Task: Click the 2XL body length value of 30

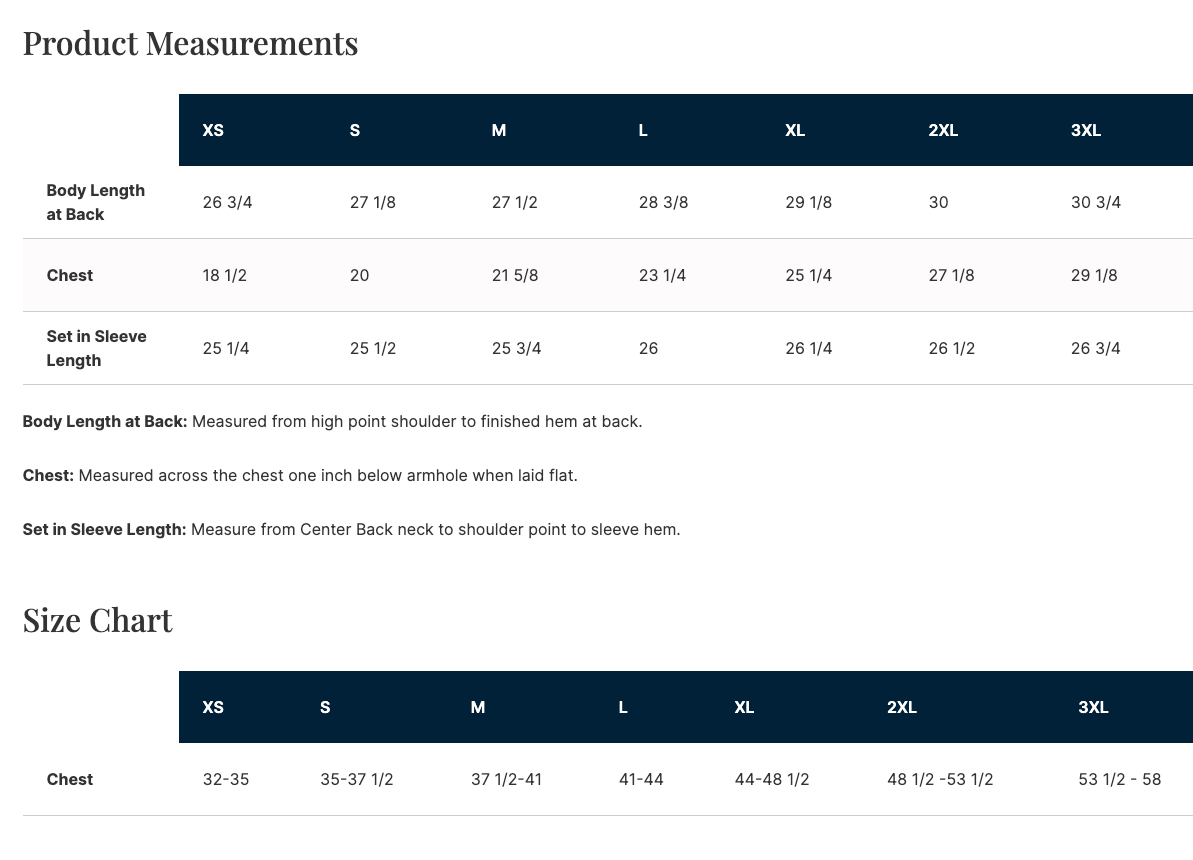Action: [x=938, y=203]
